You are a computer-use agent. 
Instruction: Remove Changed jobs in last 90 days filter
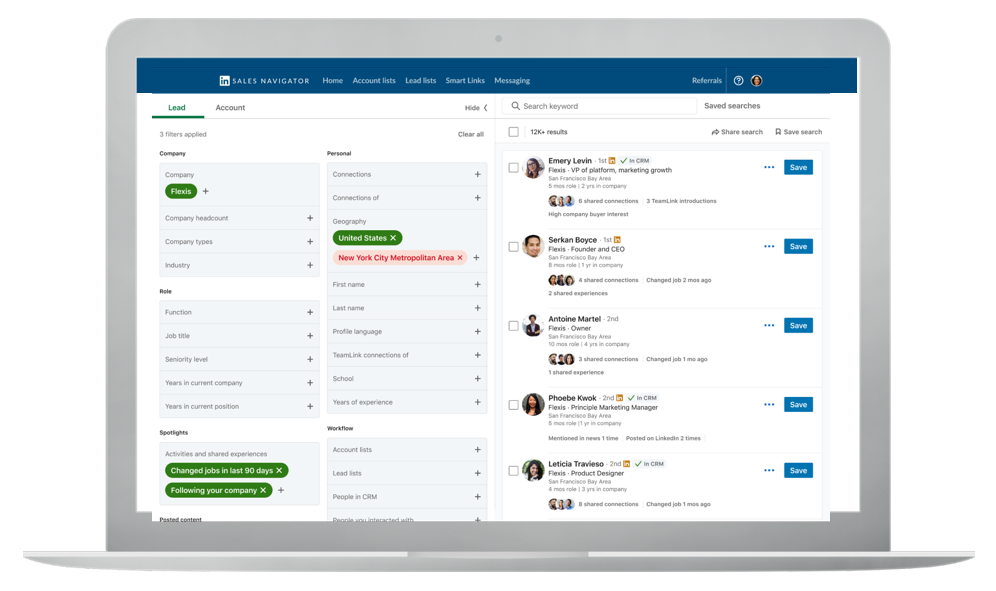(x=280, y=471)
